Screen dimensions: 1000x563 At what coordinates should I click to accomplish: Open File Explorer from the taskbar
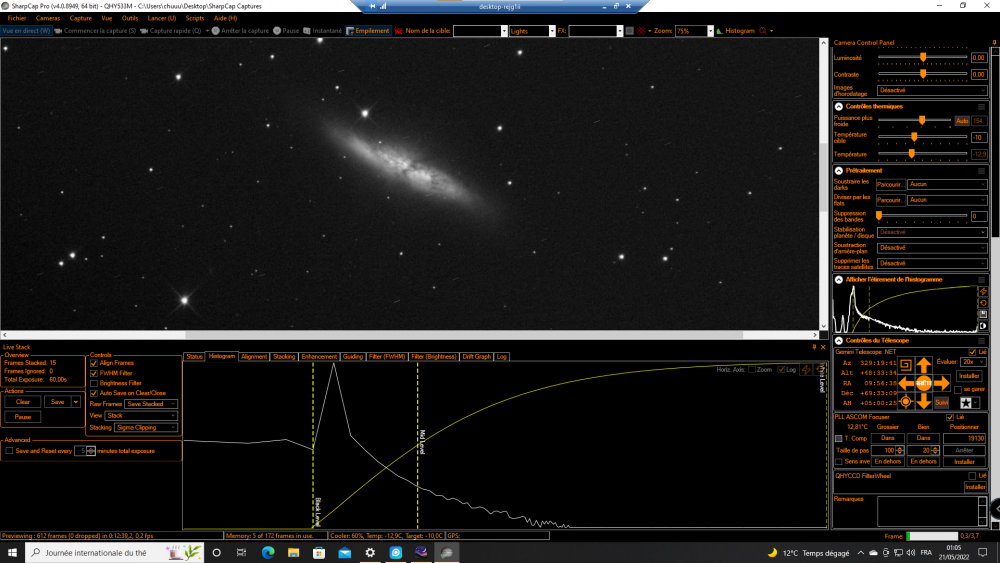click(x=293, y=552)
